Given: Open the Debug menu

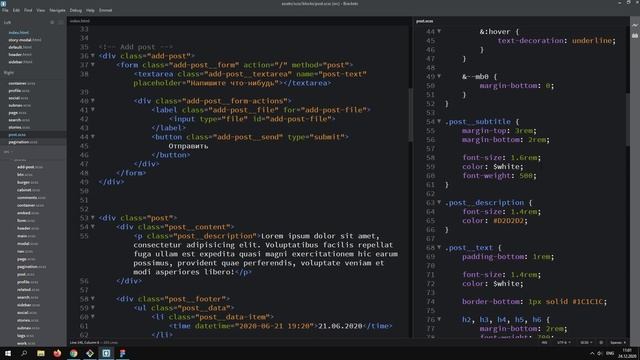Looking at the screenshot, I should pos(76,10).
